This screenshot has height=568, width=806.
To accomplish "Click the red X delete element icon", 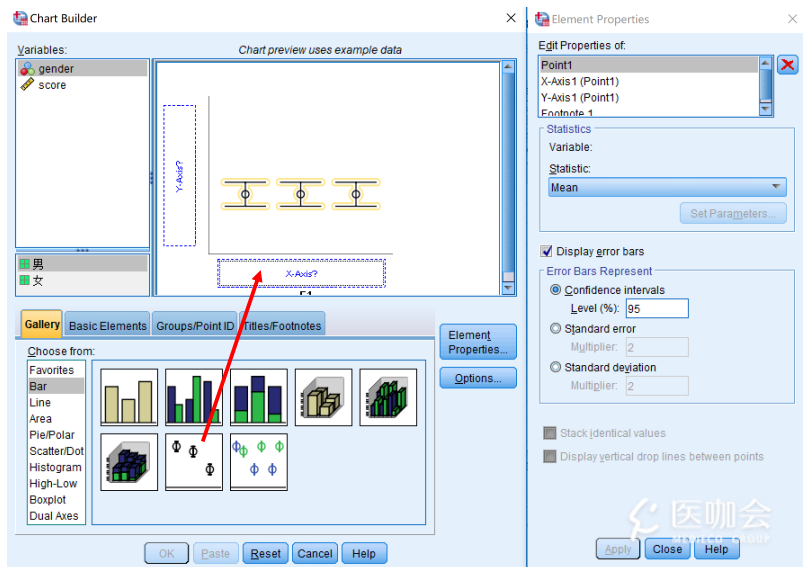I will tap(788, 65).
